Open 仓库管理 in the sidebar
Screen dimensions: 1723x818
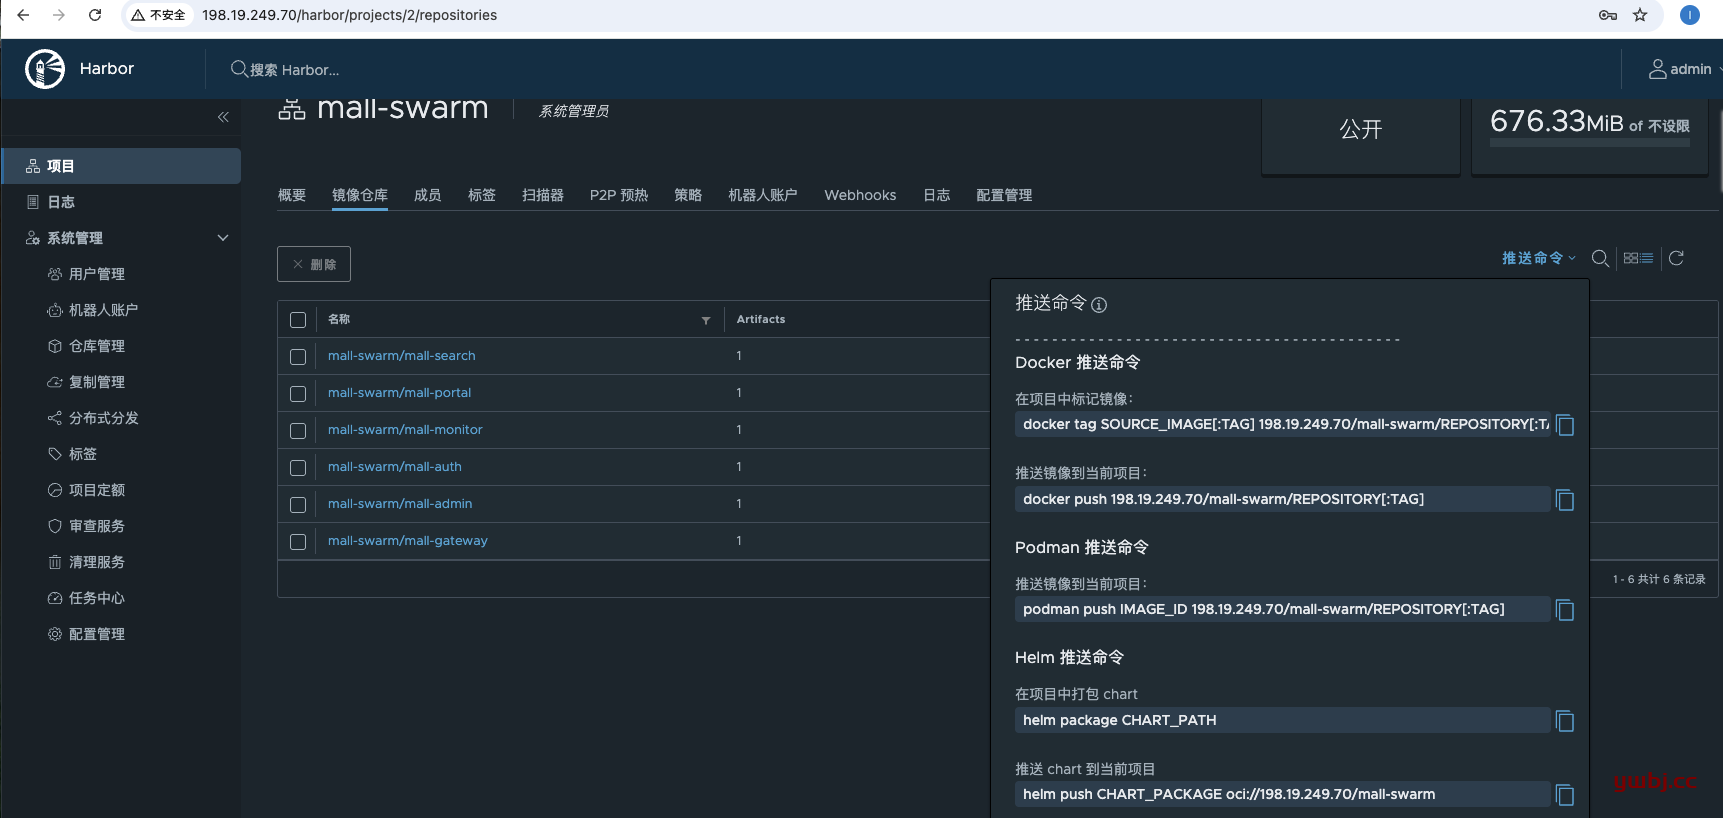[x=97, y=346]
